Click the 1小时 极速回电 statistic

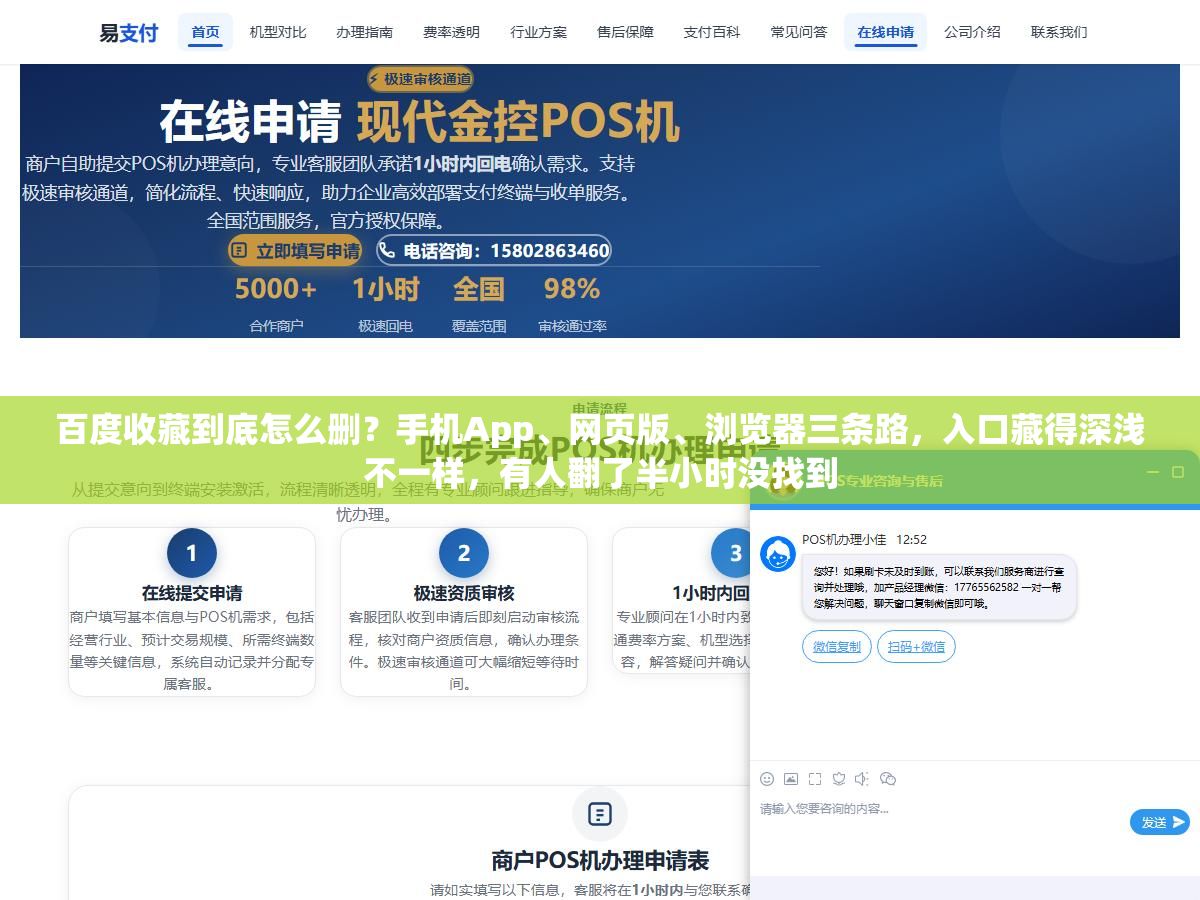tap(386, 304)
